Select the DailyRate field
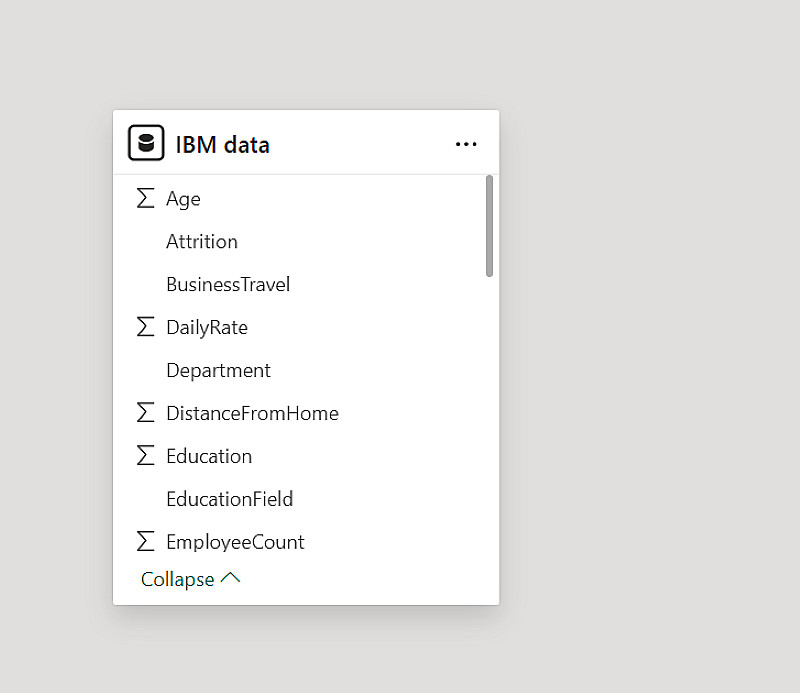This screenshot has height=693, width=800. coord(207,328)
